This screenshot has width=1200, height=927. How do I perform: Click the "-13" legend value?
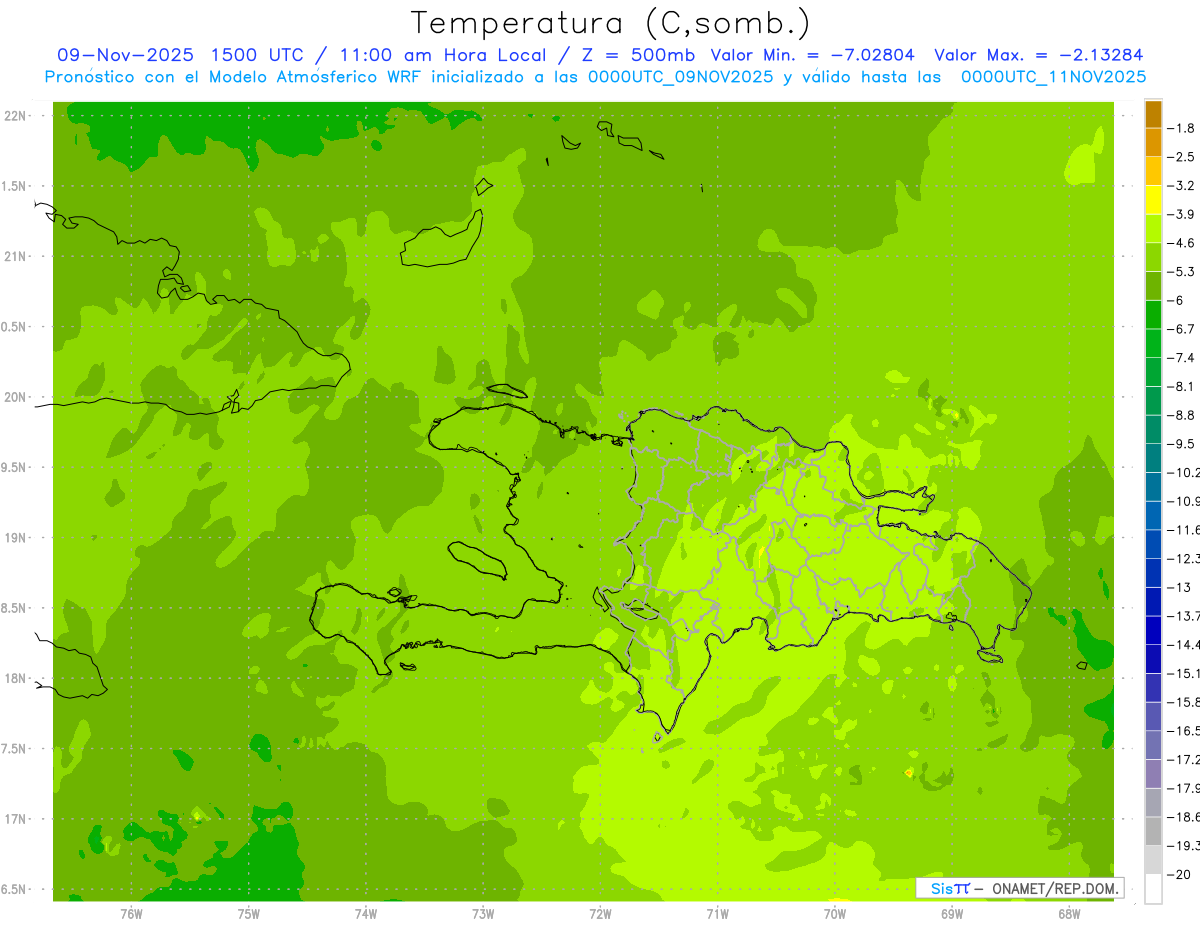click(1178, 587)
